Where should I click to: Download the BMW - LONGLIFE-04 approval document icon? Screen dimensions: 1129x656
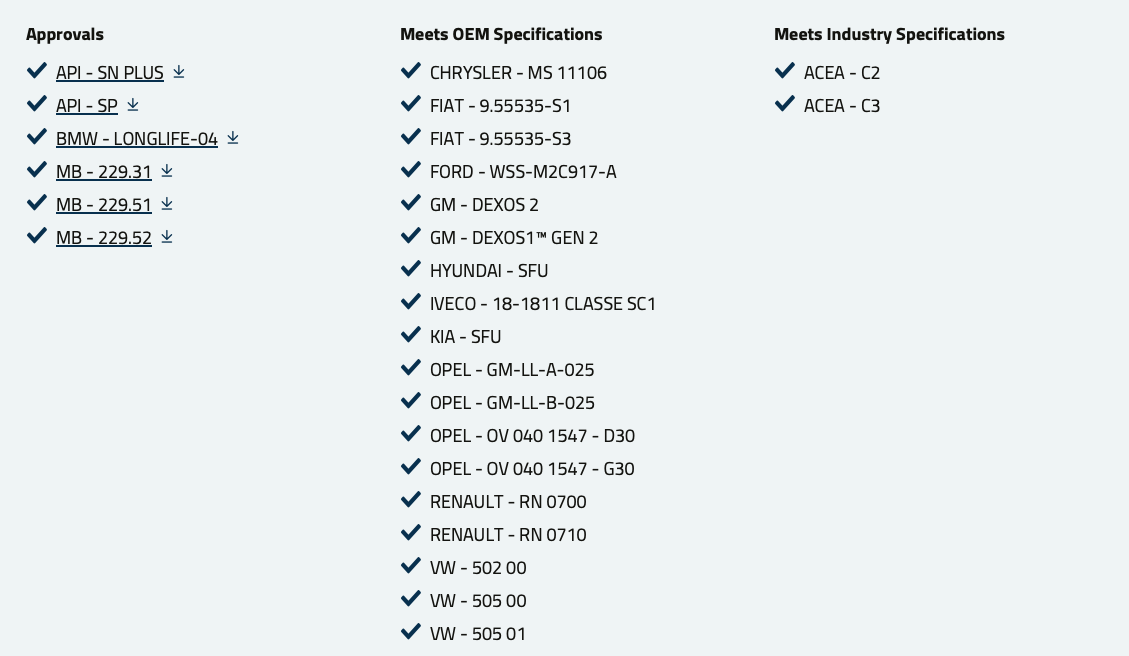click(x=233, y=138)
